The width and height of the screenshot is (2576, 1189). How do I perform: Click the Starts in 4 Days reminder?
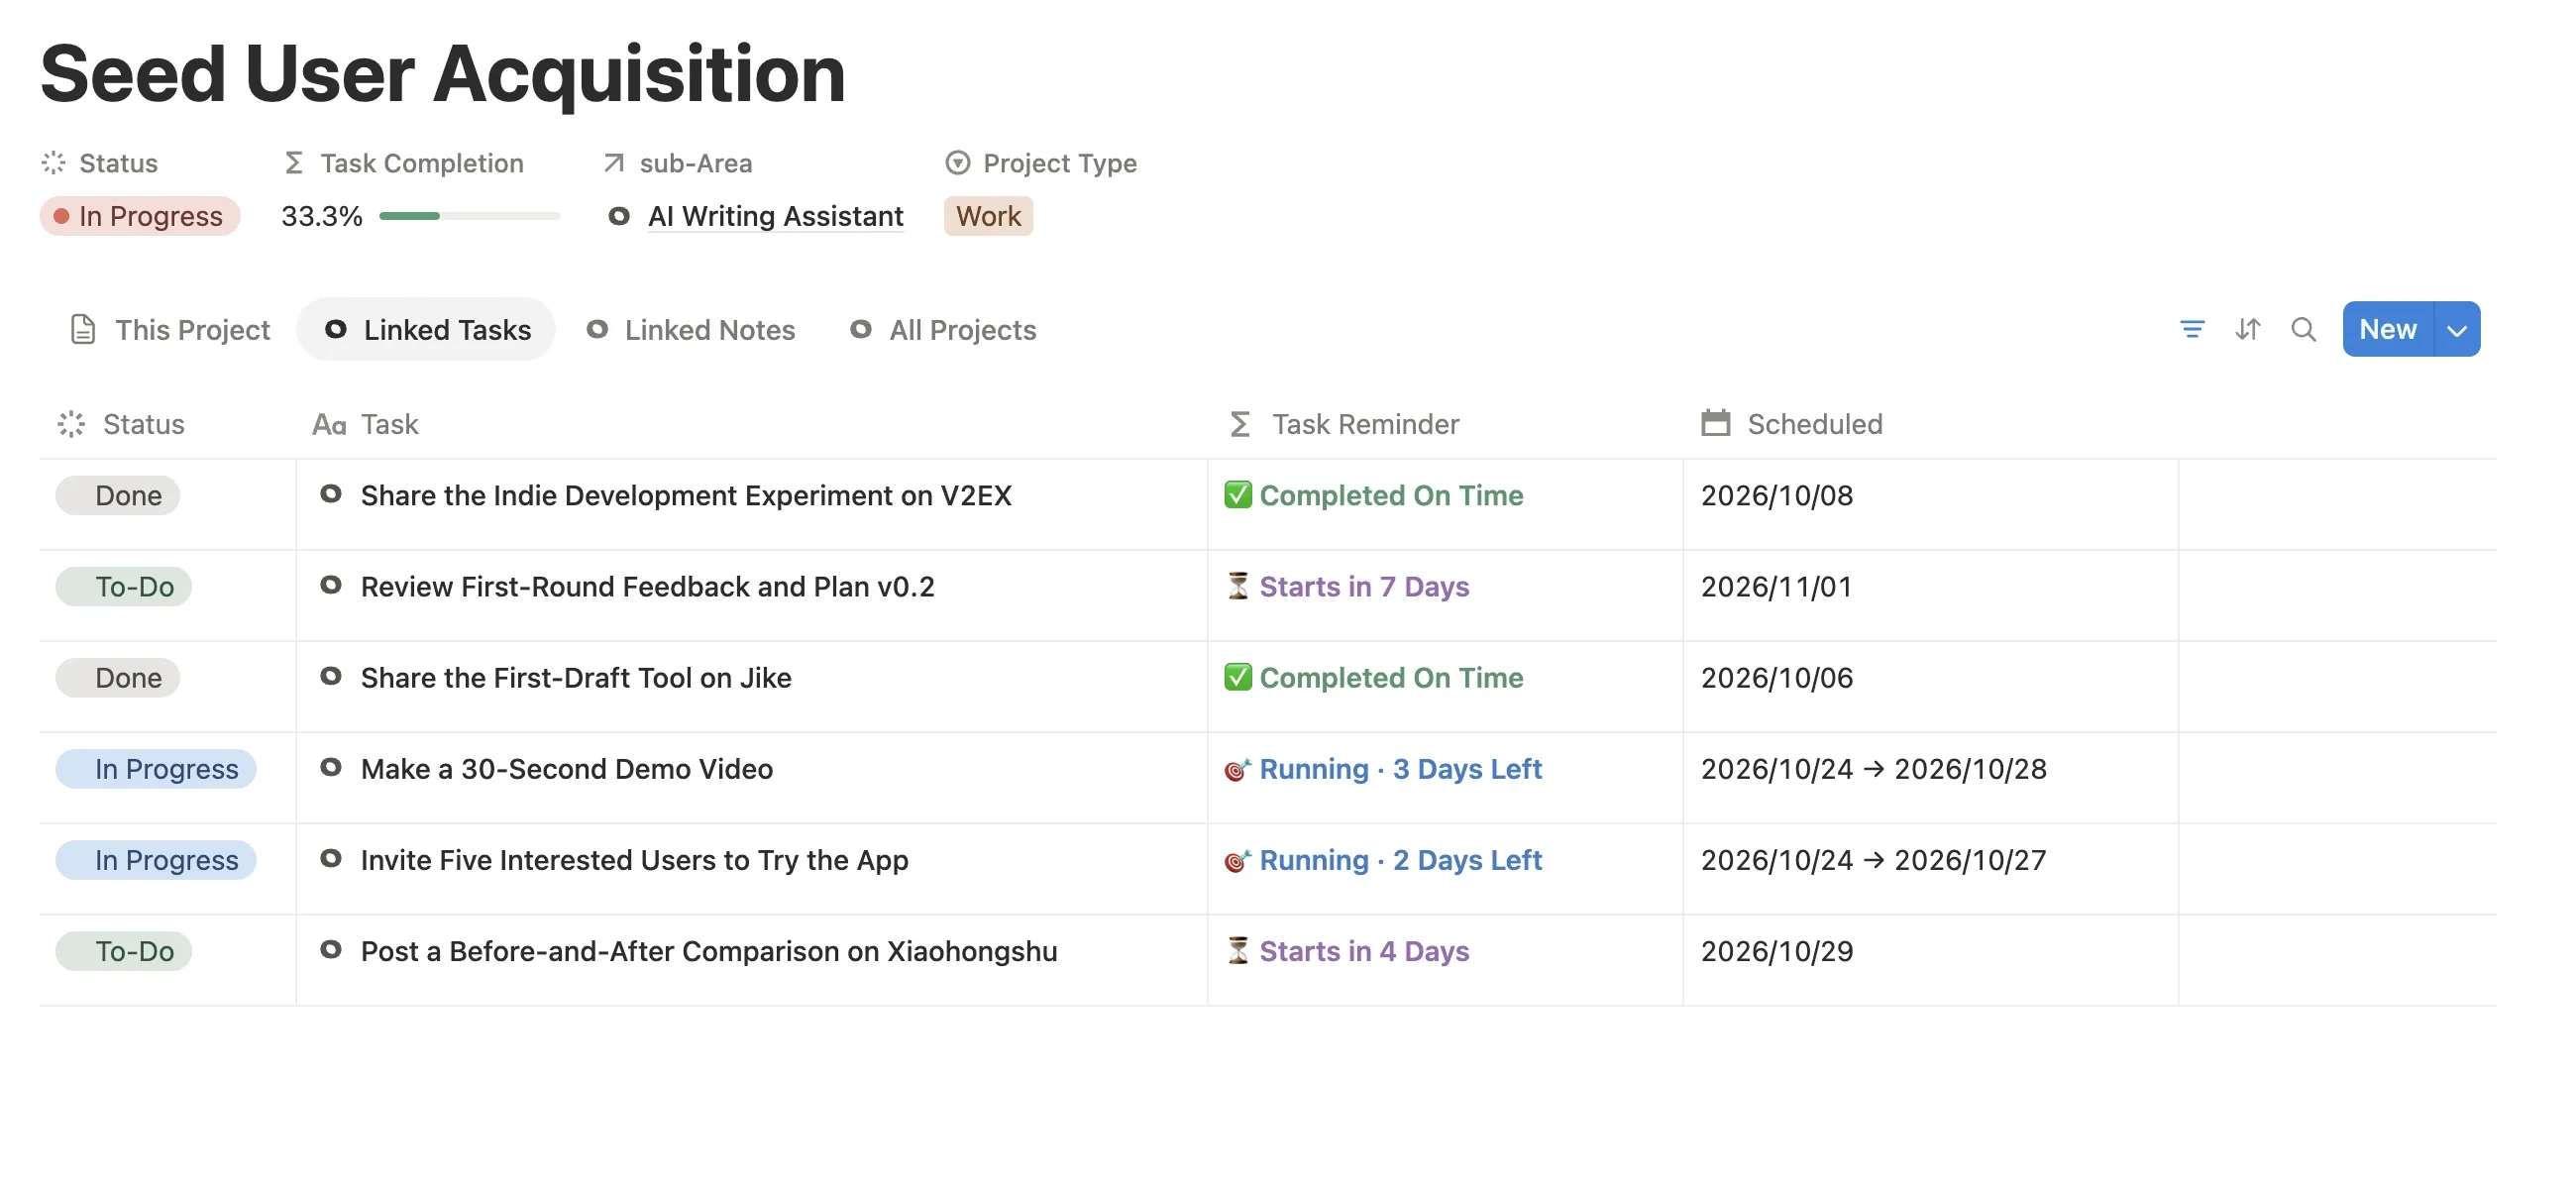click(1347, 950)
